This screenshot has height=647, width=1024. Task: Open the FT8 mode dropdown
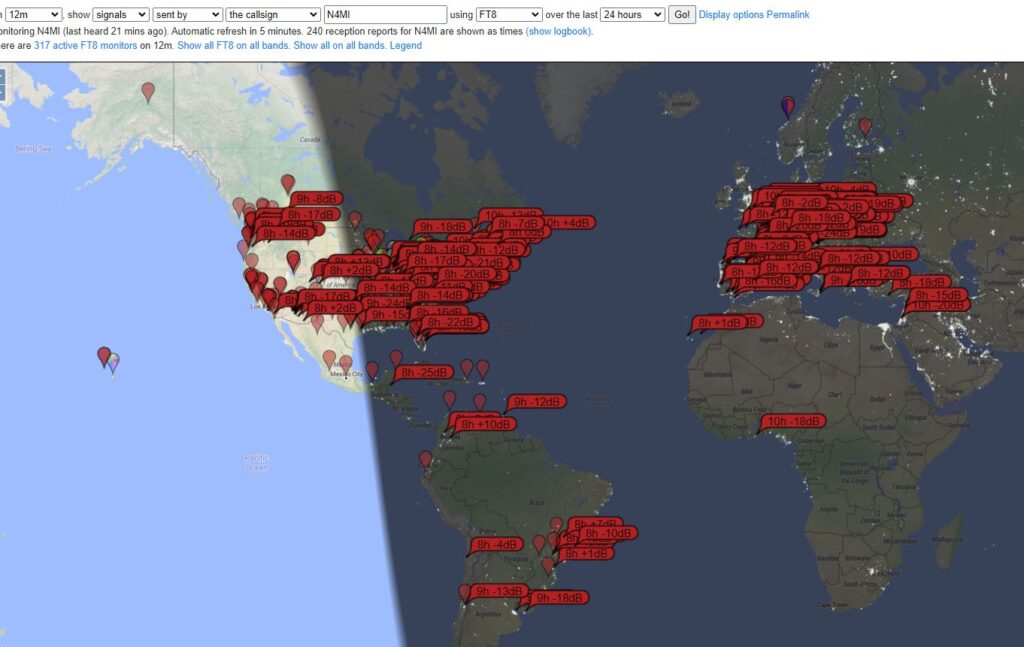point(508,15)
